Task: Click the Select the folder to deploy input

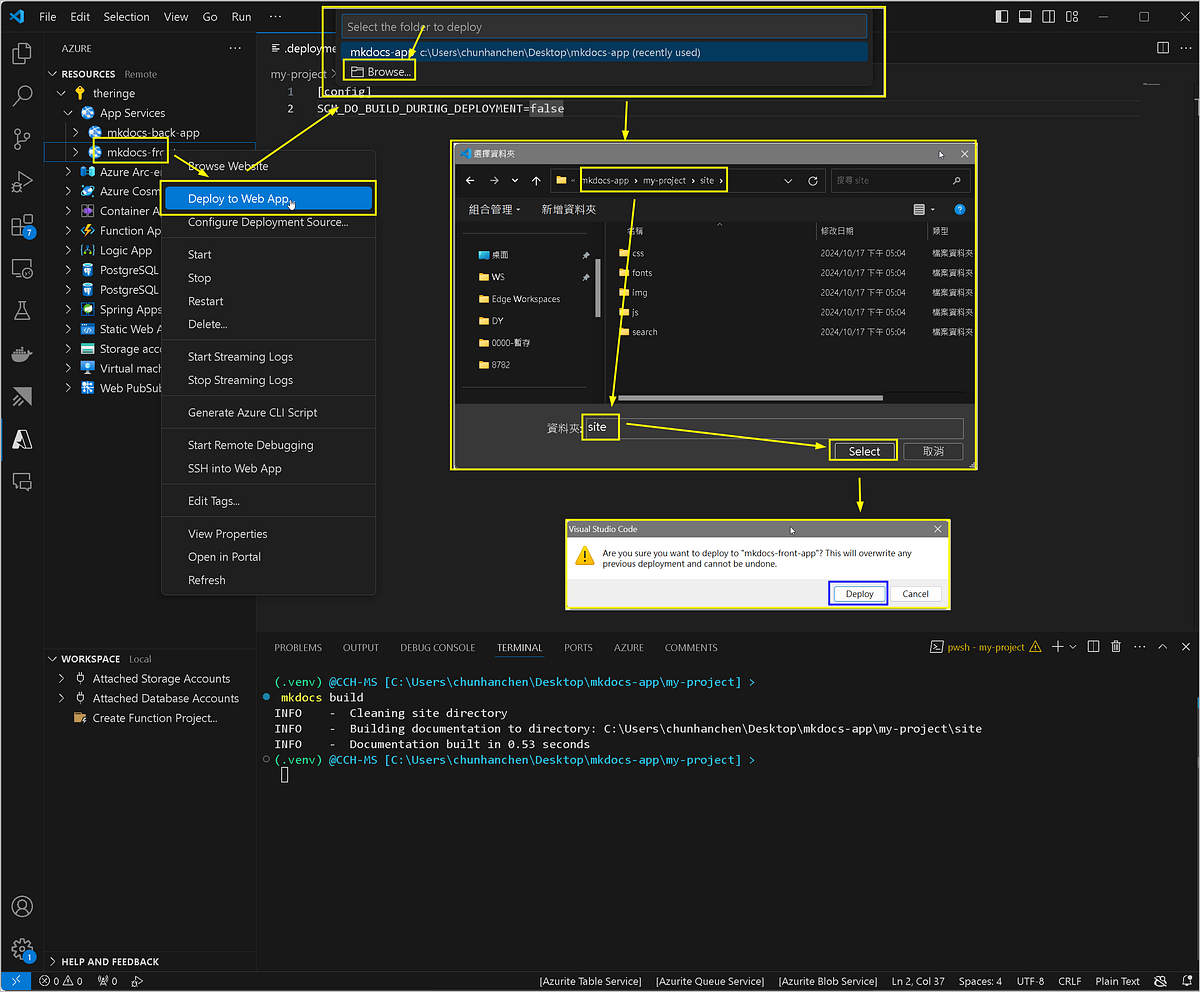Action: [604, 27]
